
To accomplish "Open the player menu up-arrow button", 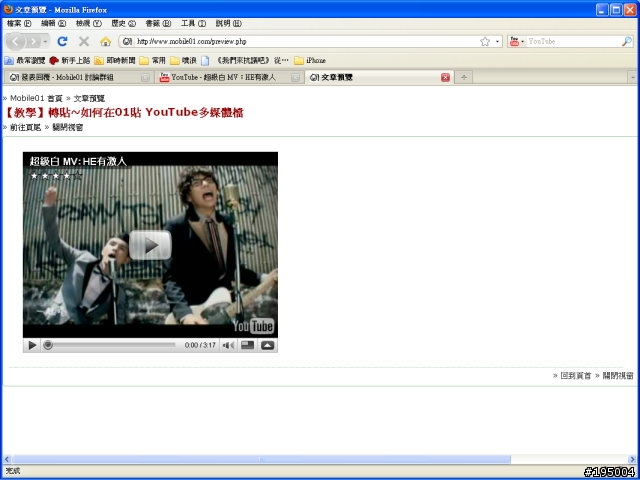I will (x=267, y=345).
